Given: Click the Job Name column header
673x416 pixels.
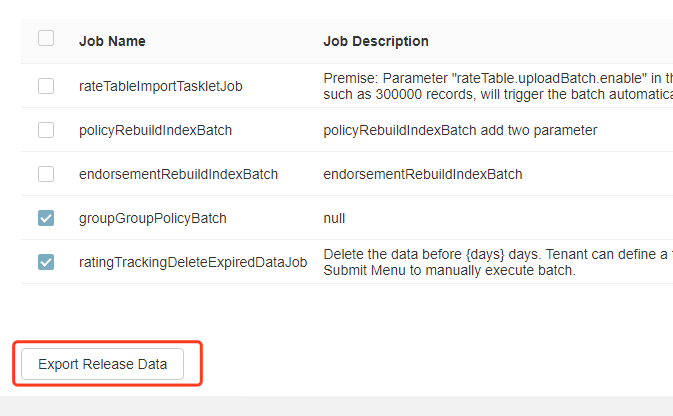Looking at the screenshot, I should click(112, 41).
